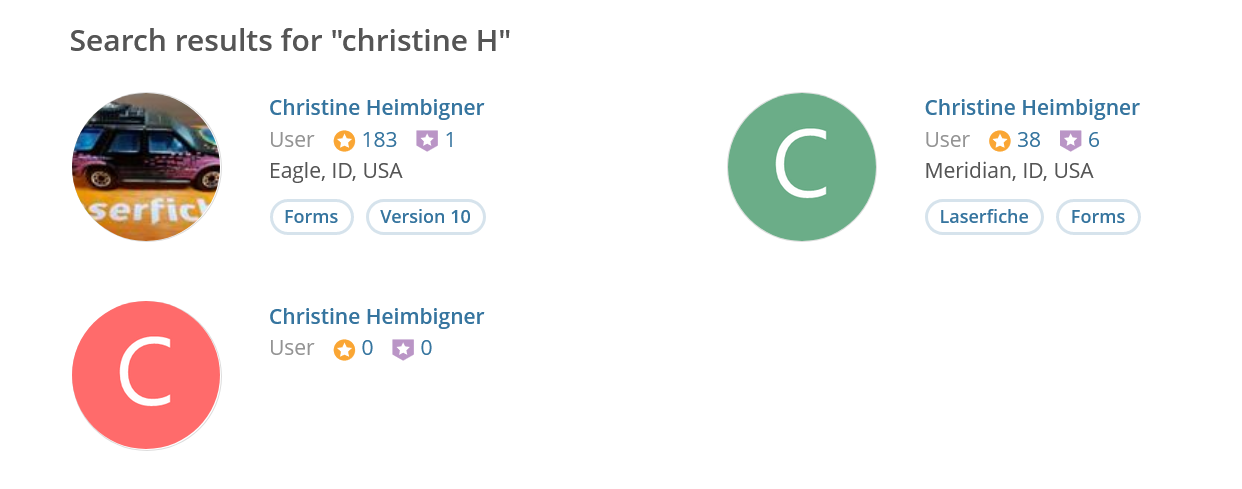Open the toy car profile photo
Screen dimensions: 1242x489
click(x=146, y=167)
